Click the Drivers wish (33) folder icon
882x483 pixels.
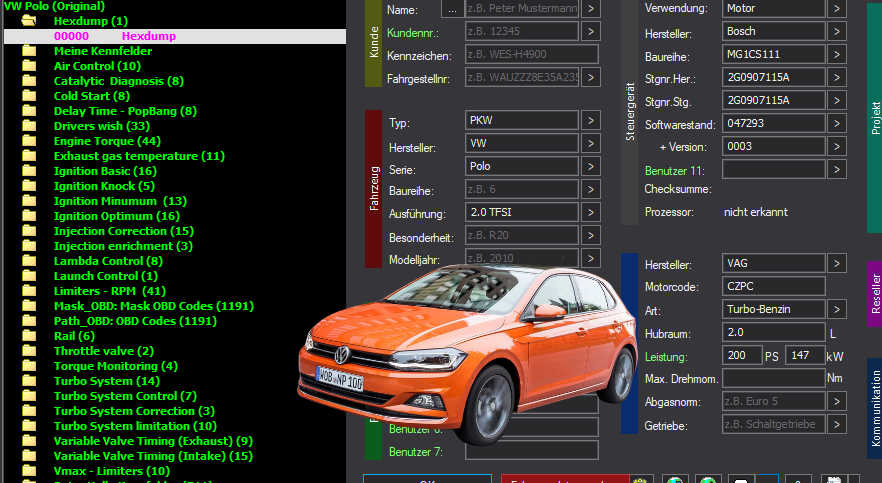[29, 126]
